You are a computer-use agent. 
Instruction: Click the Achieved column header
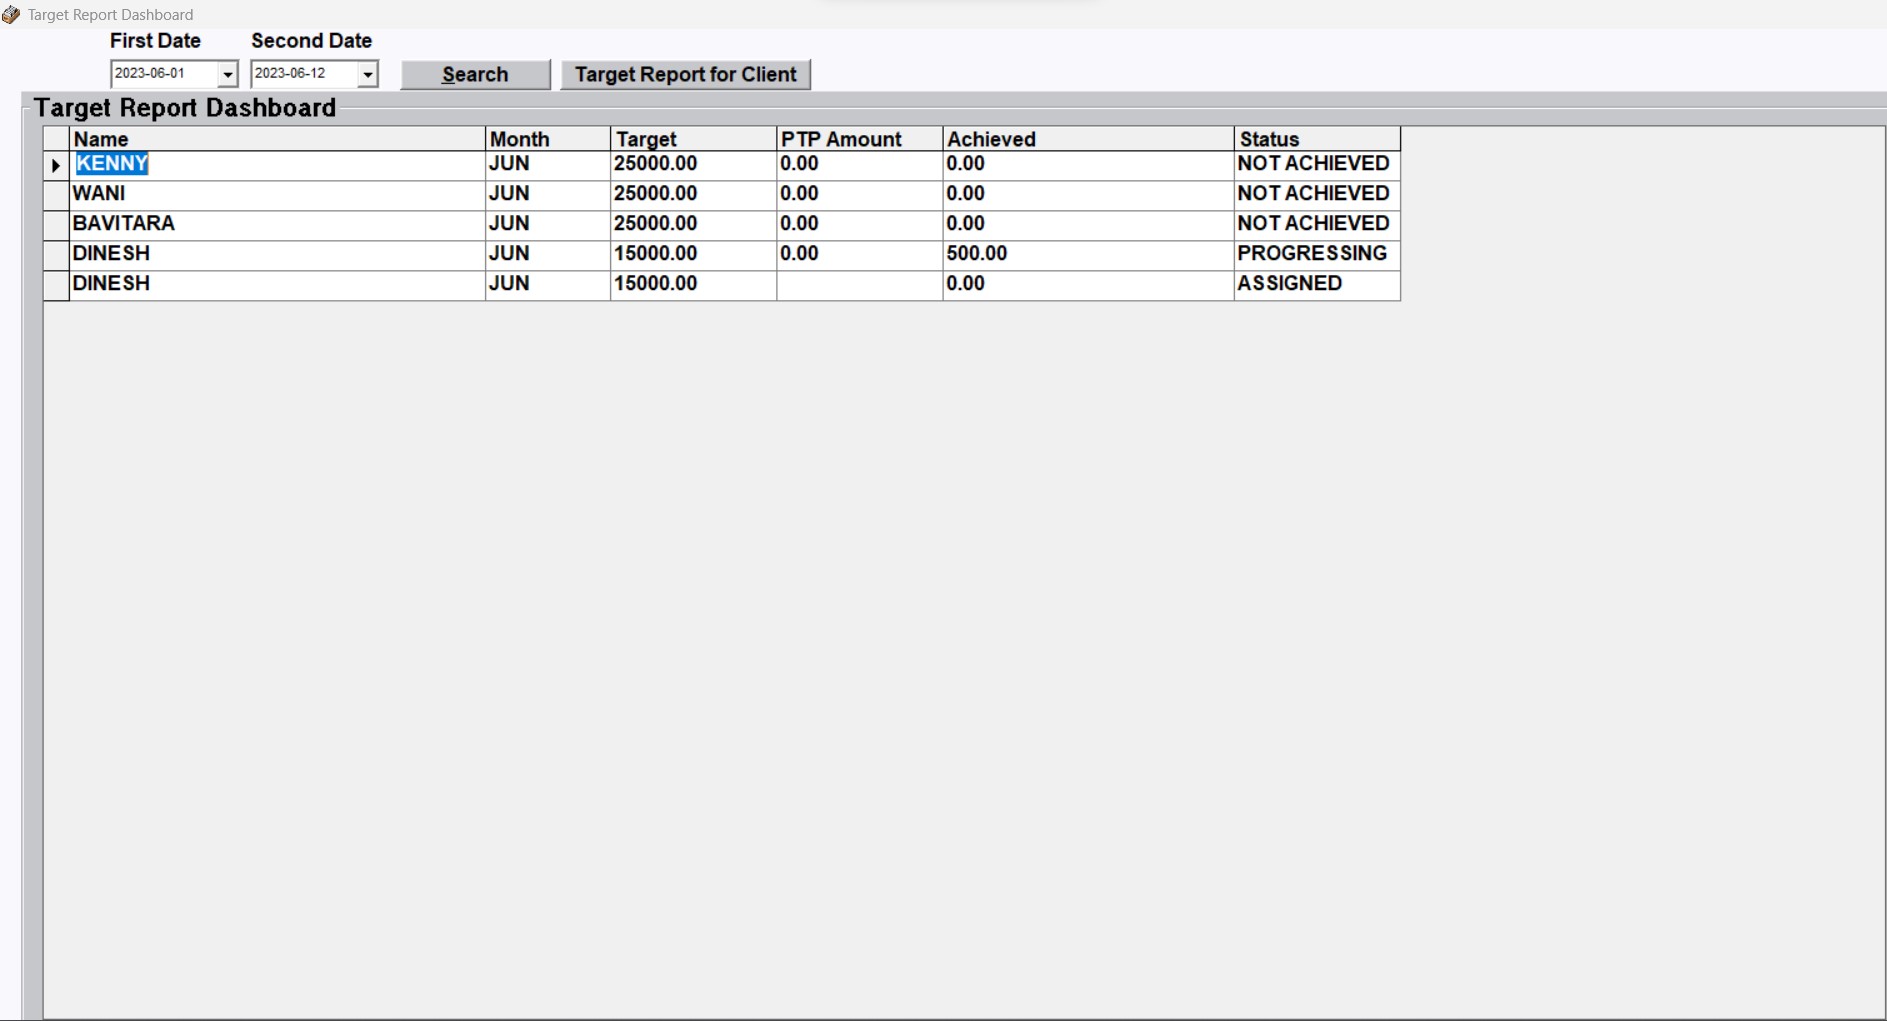1088,139
